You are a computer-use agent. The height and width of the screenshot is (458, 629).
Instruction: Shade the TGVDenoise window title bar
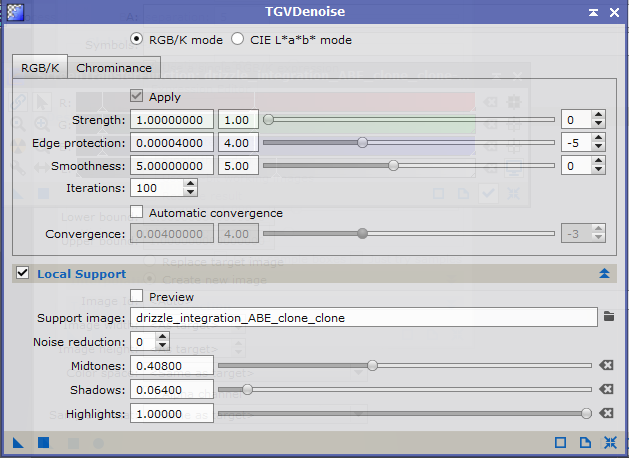click(x=594, y=12)
